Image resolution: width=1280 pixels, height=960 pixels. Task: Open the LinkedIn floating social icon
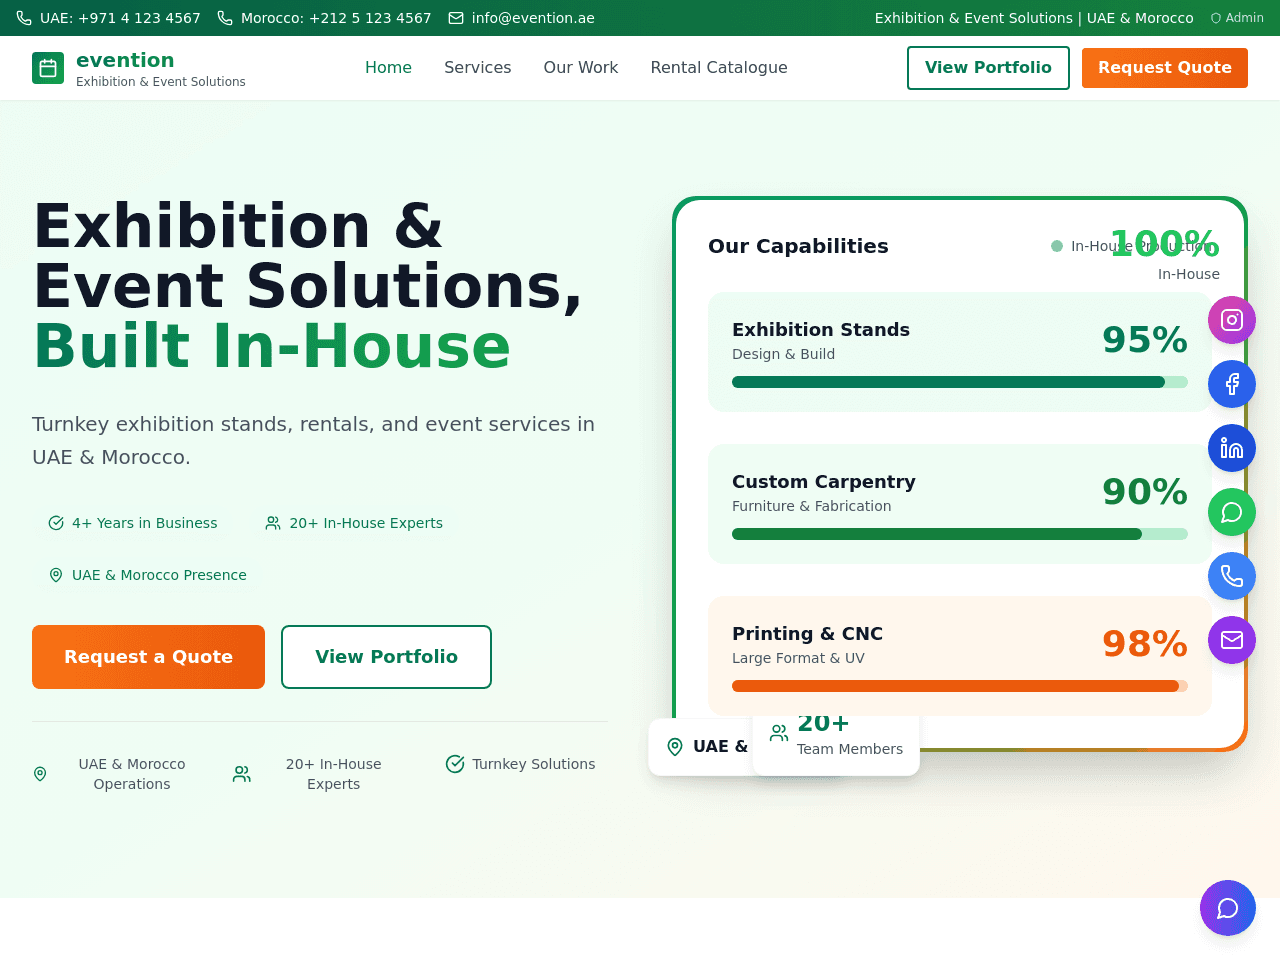(1232, 448)
